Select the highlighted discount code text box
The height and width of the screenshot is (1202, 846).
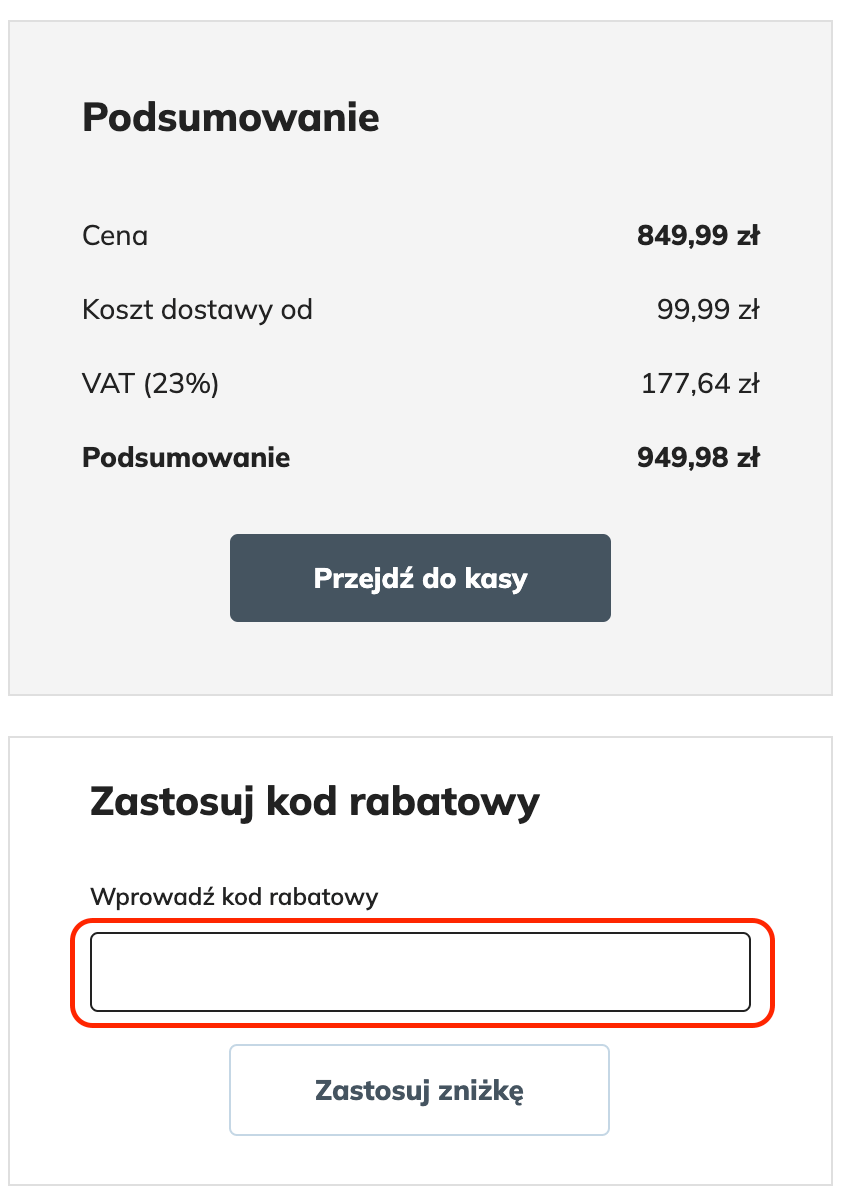coord(419,970)
